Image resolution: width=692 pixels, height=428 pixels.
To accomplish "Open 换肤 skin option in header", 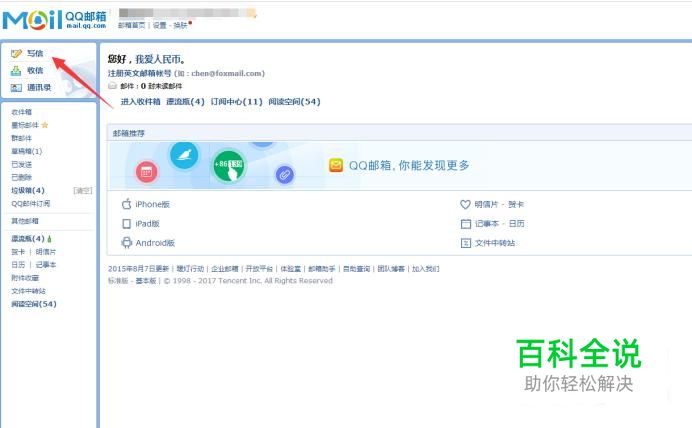I will click(x=181, y=25).
